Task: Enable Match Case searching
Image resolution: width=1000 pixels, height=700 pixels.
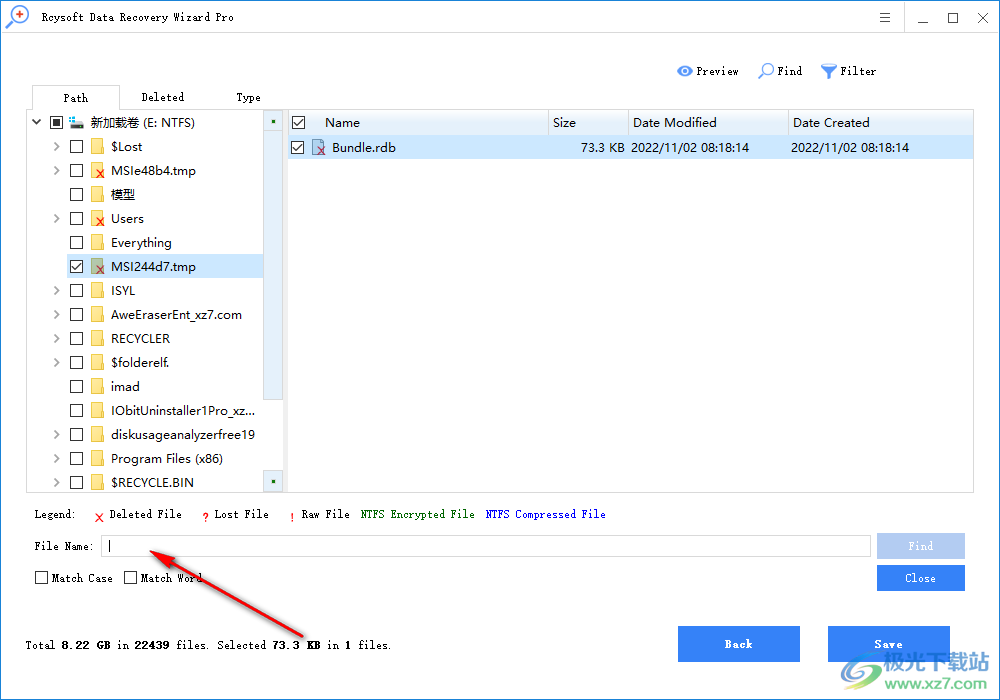Action: (x=41, y=577)
